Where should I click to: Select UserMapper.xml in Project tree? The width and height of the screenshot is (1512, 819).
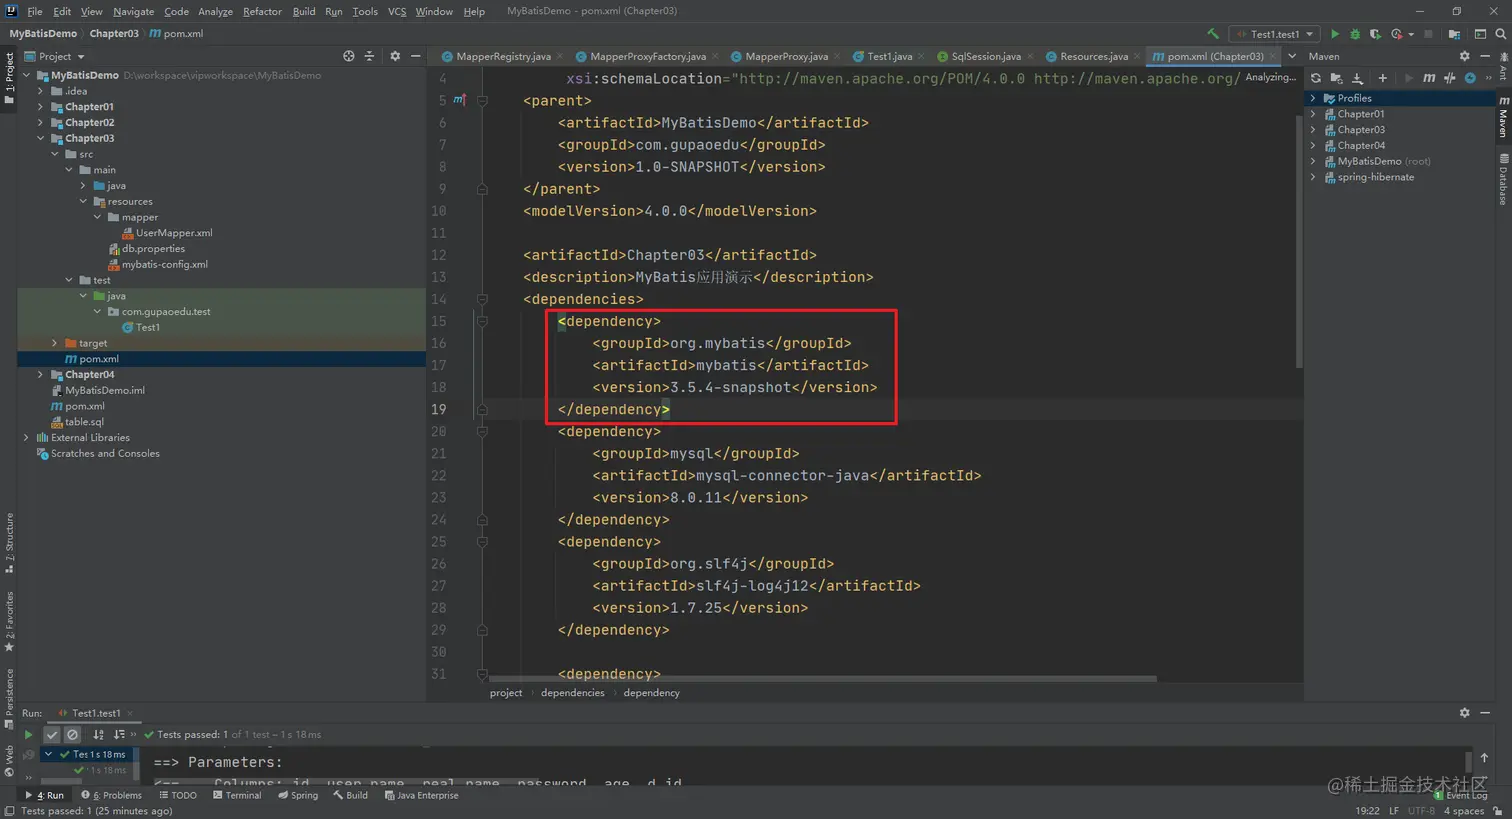pyautogui.click(x=174, y=233)
